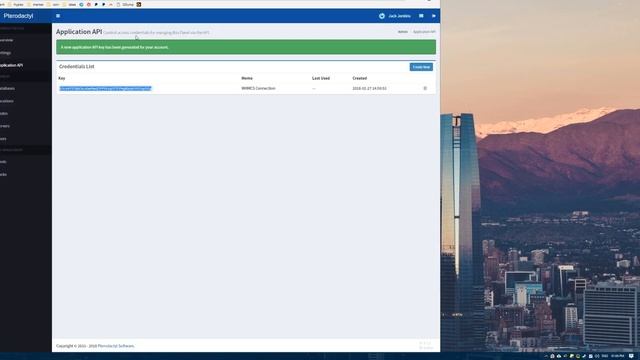Click the Key column header
The height and width of the screenshot is (360, 640).
(x=62, y=78)
